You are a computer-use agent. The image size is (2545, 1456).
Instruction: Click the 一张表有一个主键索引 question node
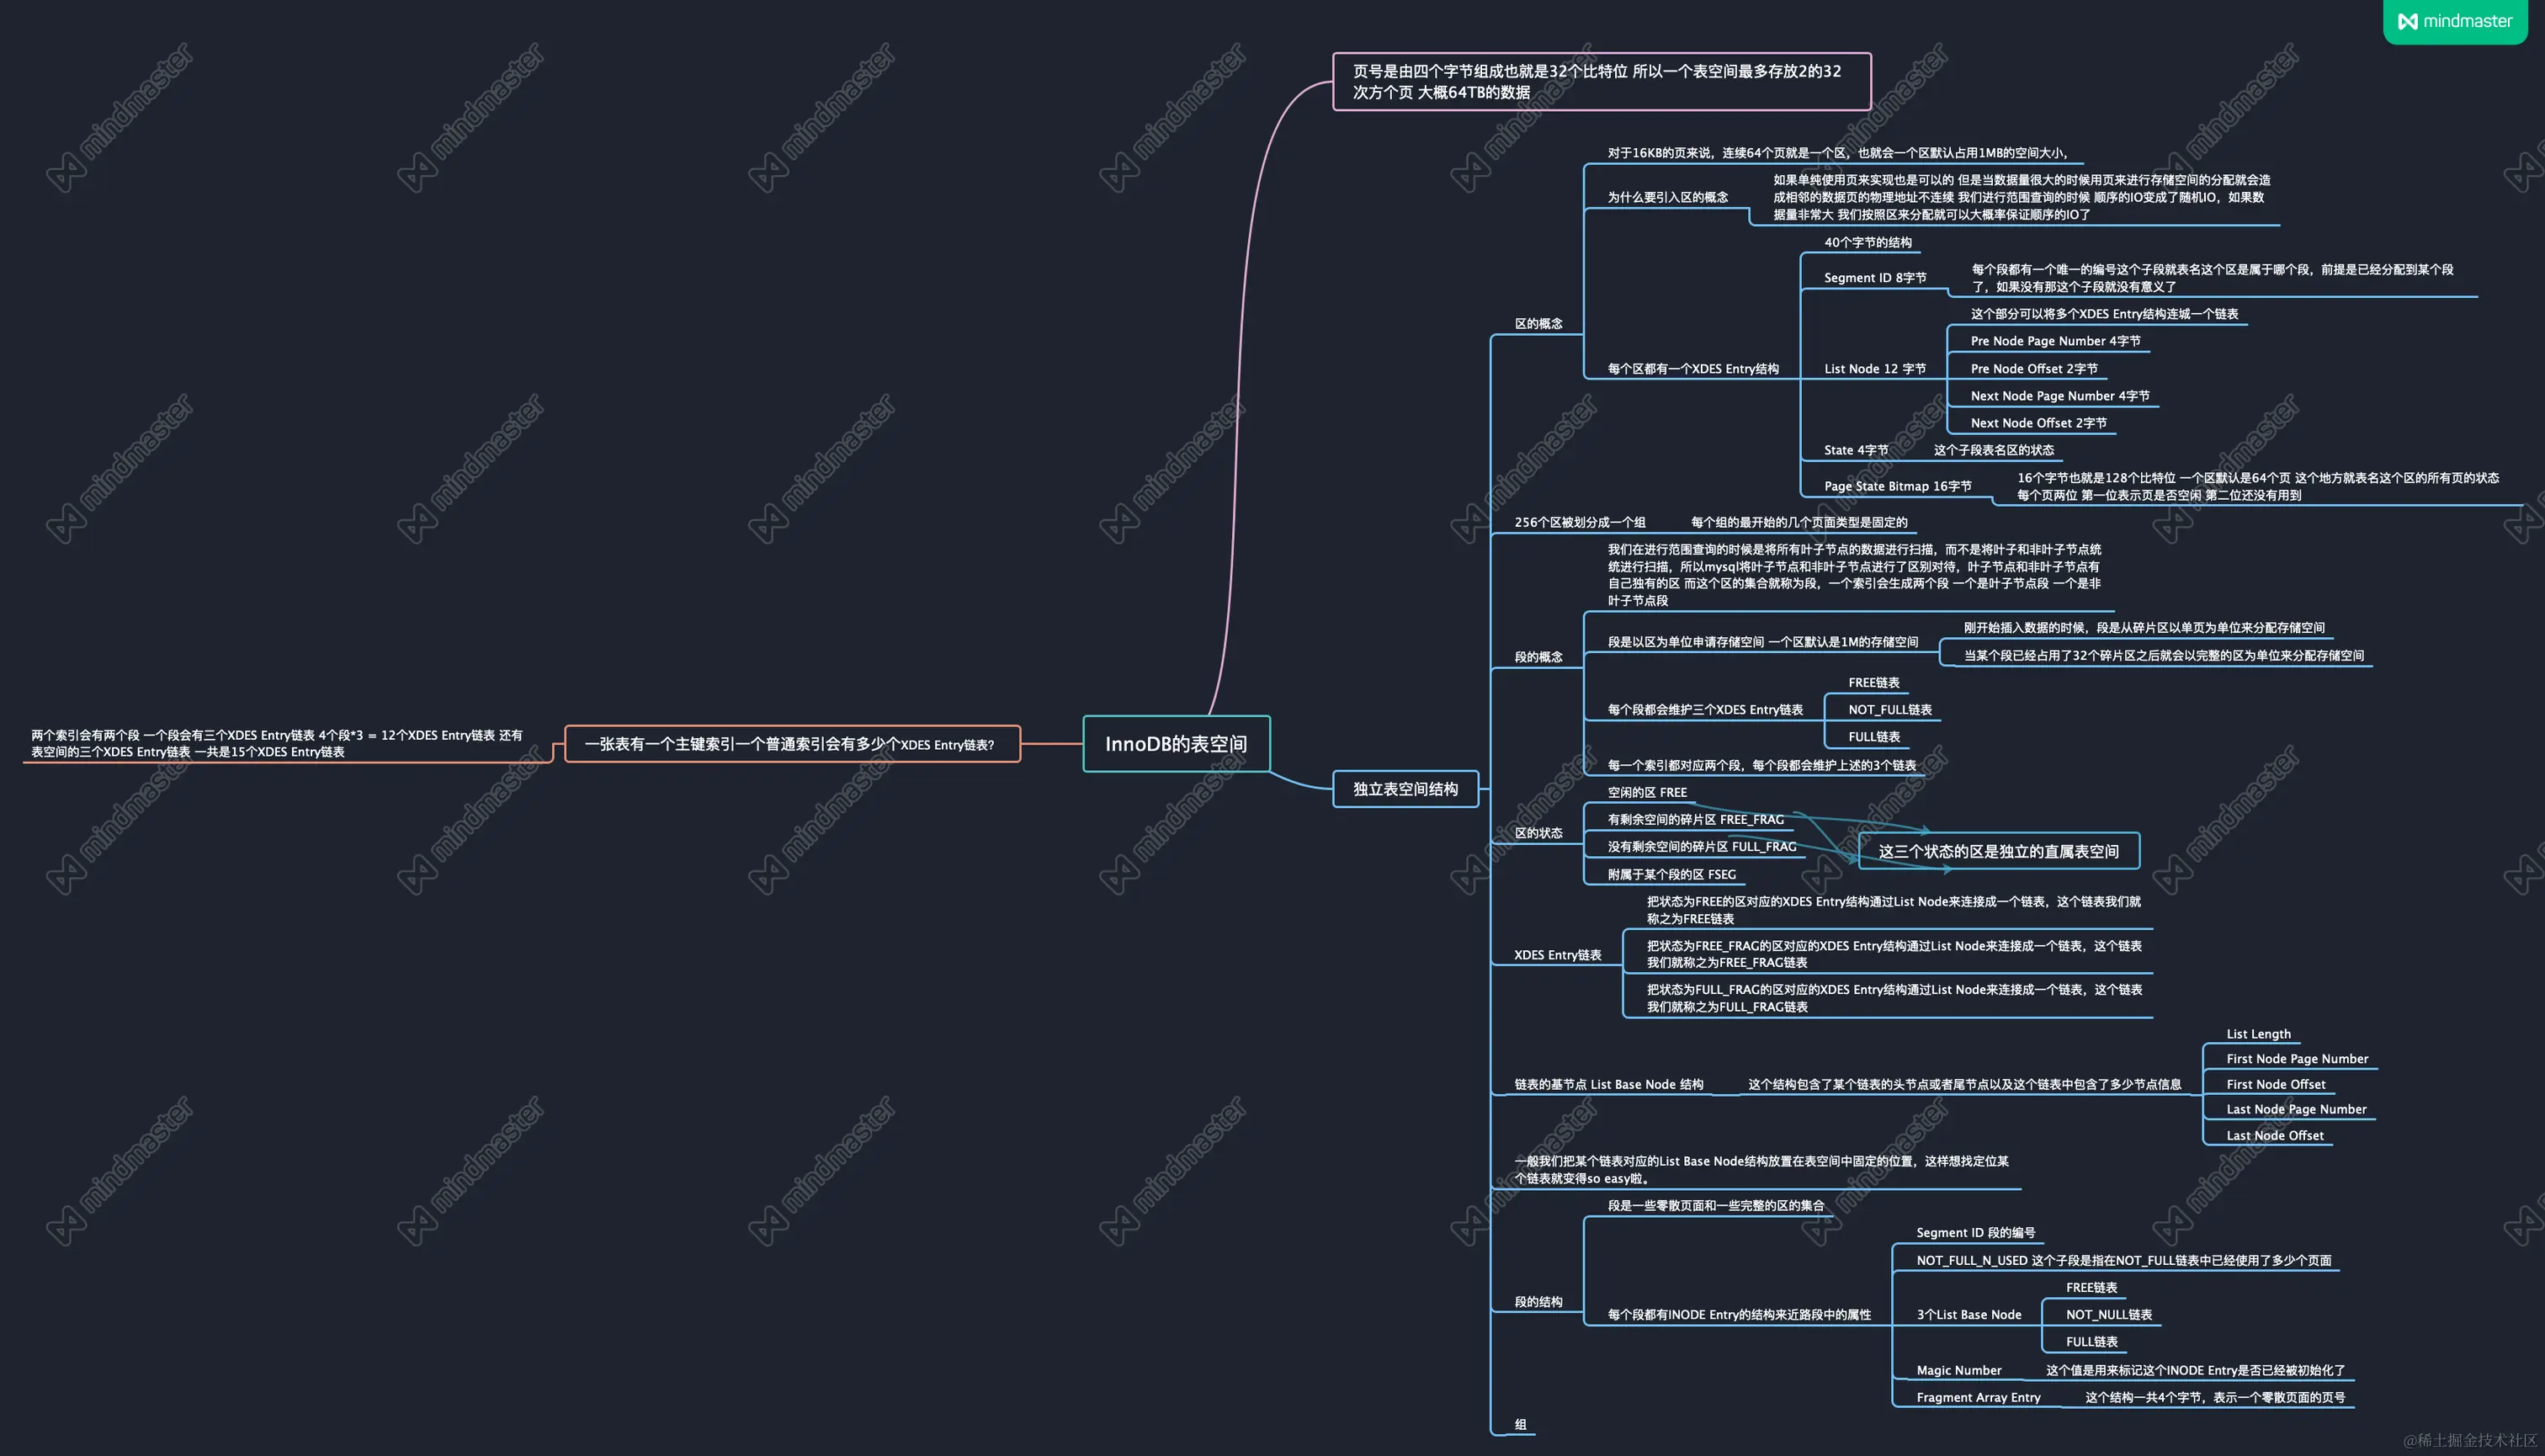792,744
